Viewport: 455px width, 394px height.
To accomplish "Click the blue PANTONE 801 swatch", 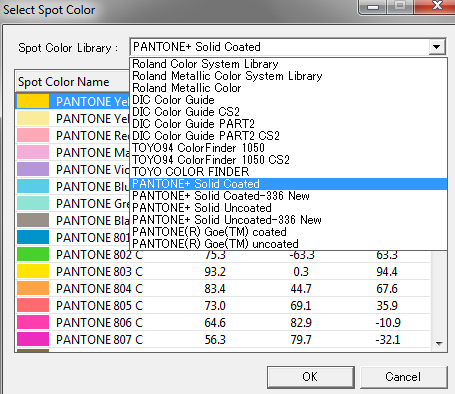I will (33, 237).
